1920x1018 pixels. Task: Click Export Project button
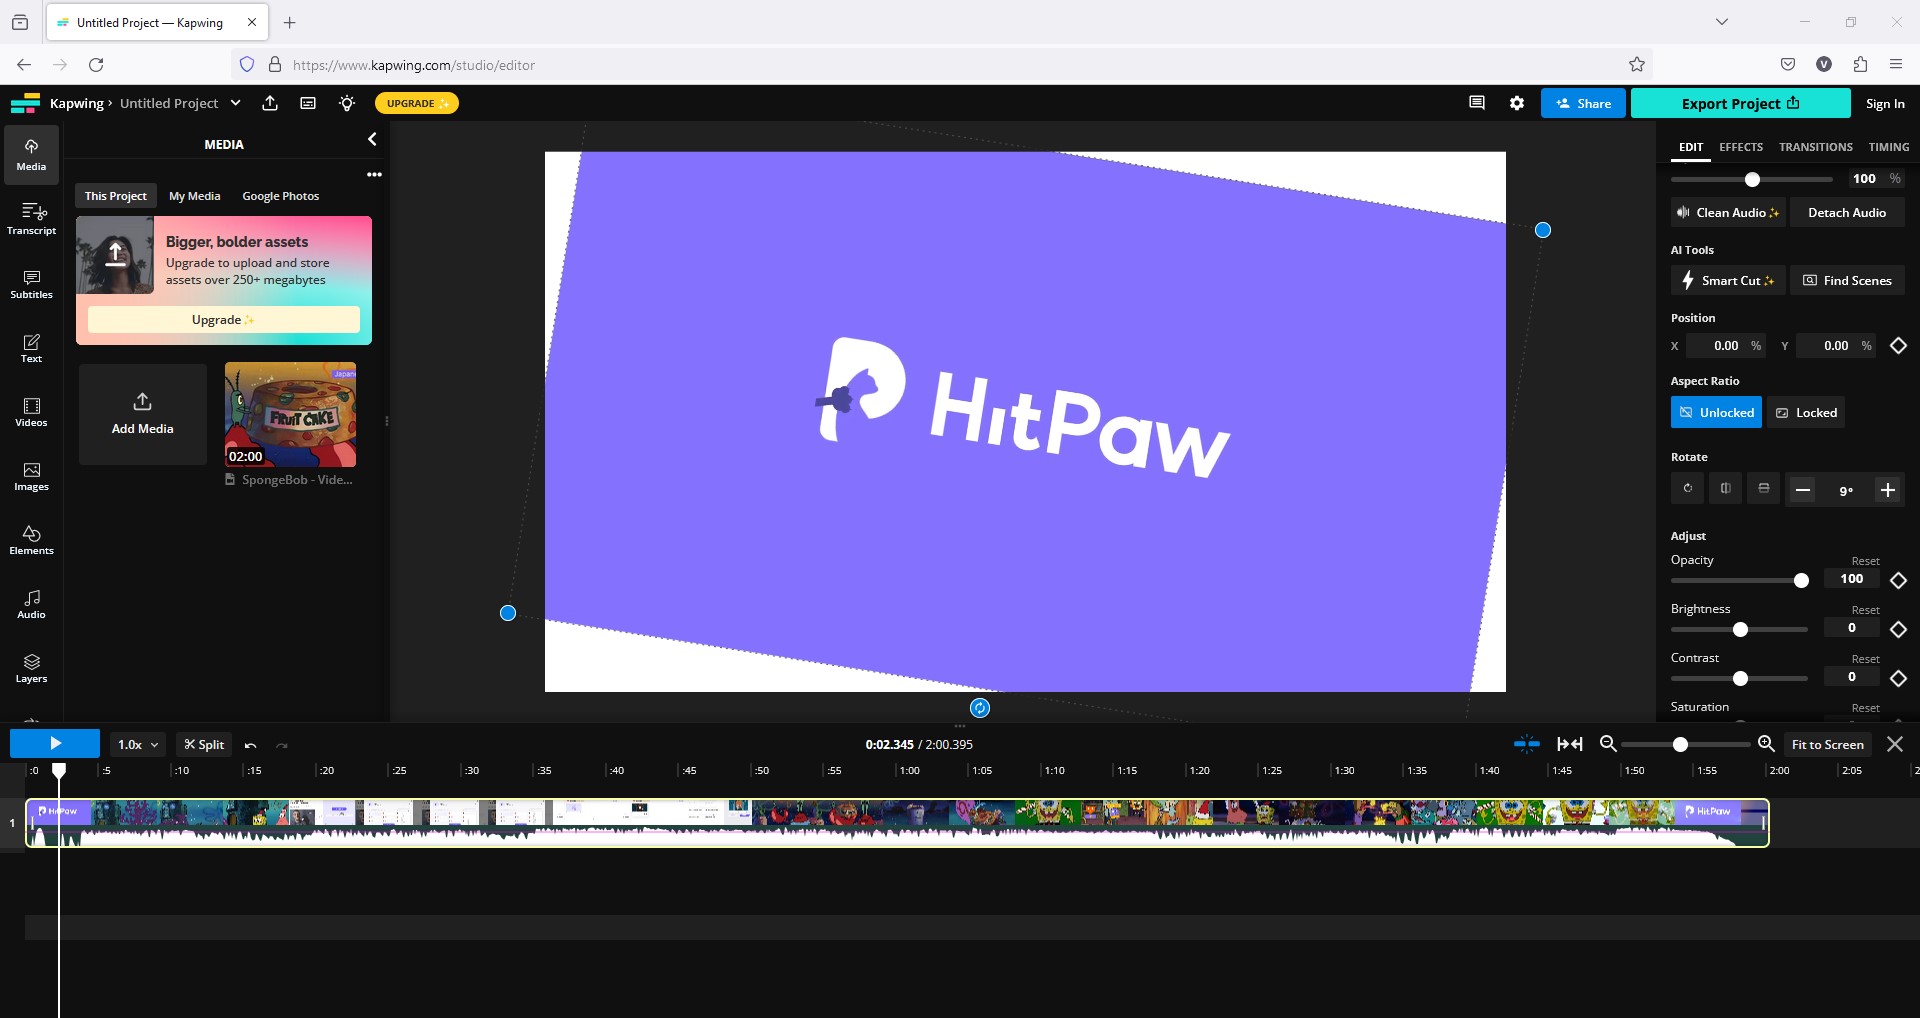pos(1740,103)
